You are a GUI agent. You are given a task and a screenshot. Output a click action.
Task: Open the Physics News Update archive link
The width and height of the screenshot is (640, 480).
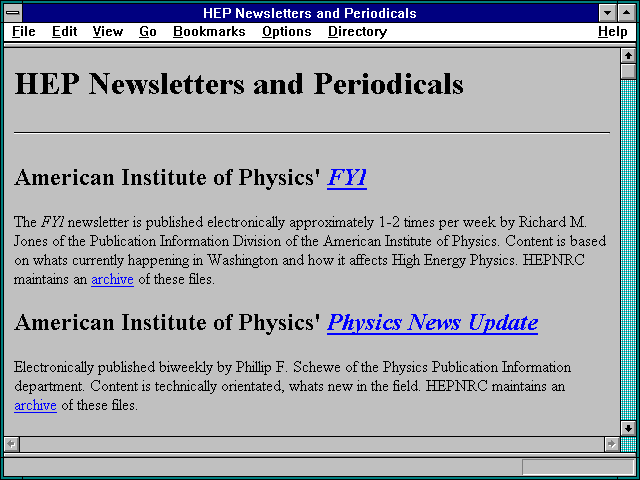click(x=35, y=405)
